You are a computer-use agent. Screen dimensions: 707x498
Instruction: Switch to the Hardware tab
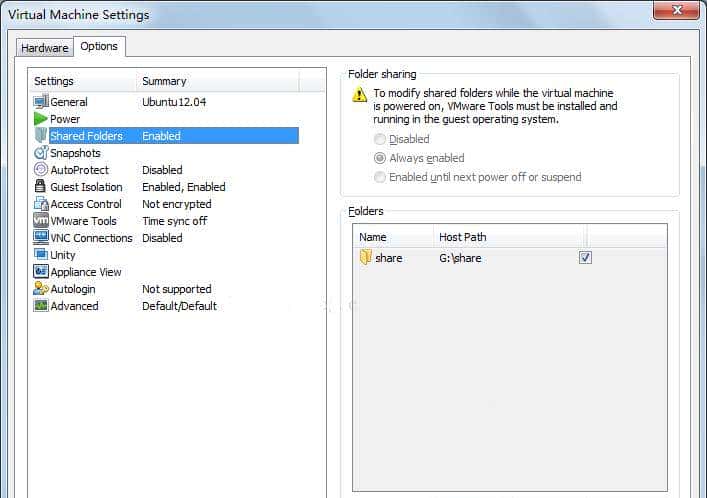coord(45,48)
